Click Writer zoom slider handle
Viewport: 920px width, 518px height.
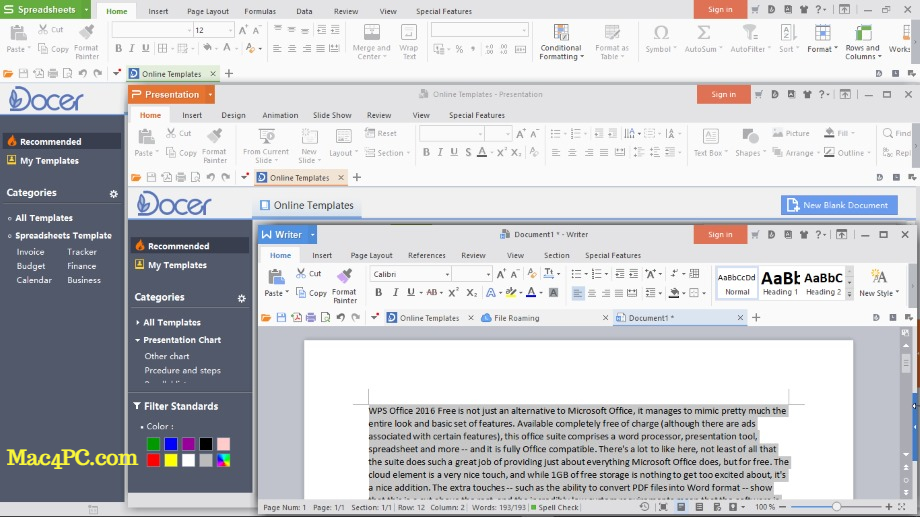[x=836, y=506]
